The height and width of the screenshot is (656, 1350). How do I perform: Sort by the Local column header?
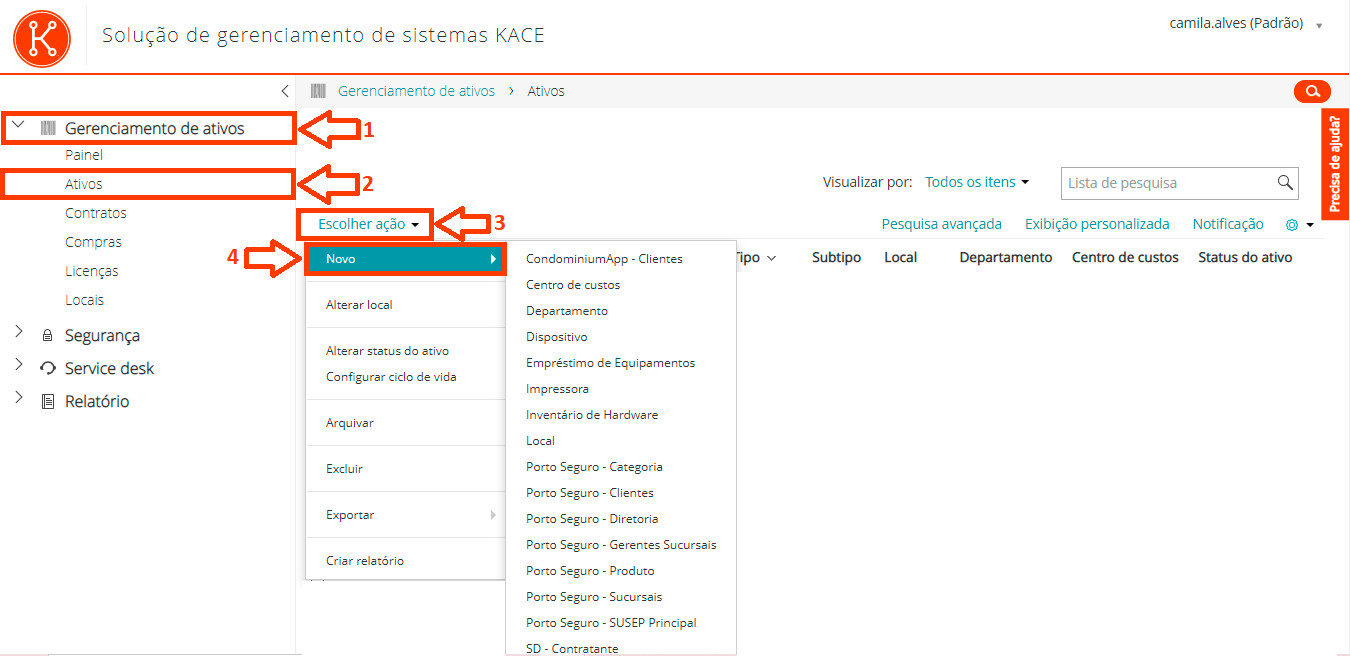coord(901,257)
